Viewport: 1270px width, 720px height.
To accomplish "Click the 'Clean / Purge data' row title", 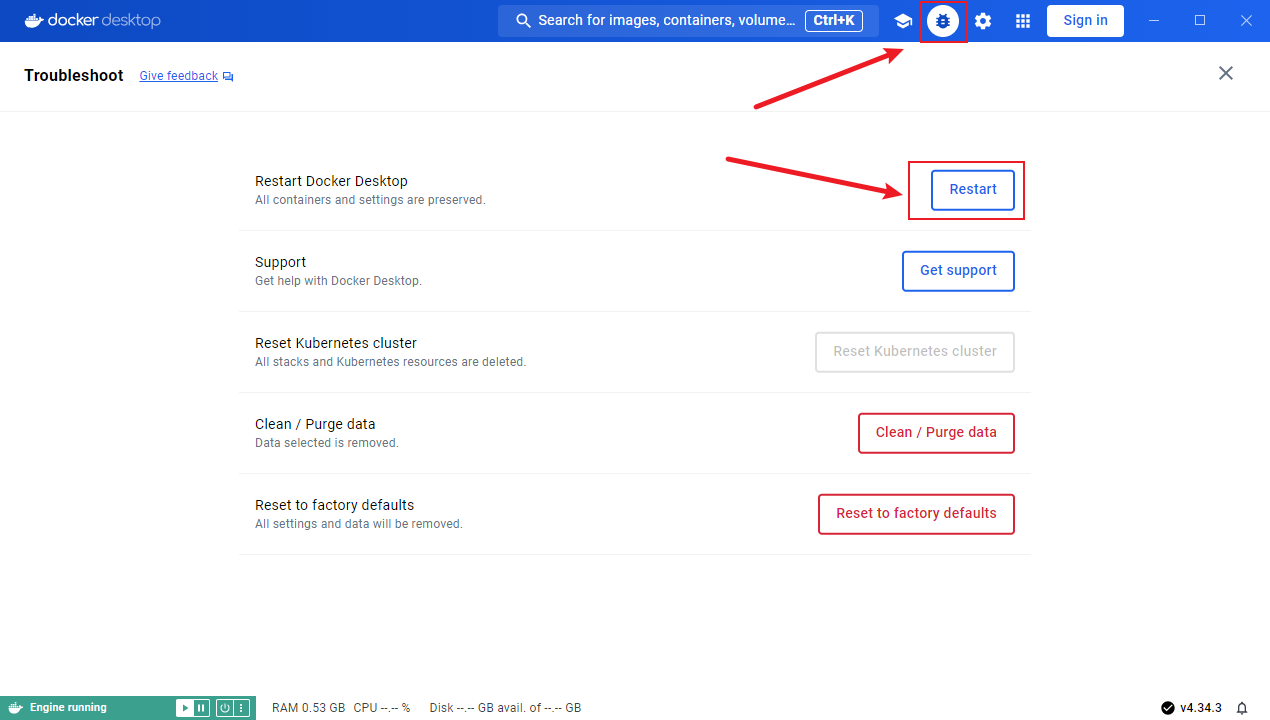I will [x=315, y=424].
